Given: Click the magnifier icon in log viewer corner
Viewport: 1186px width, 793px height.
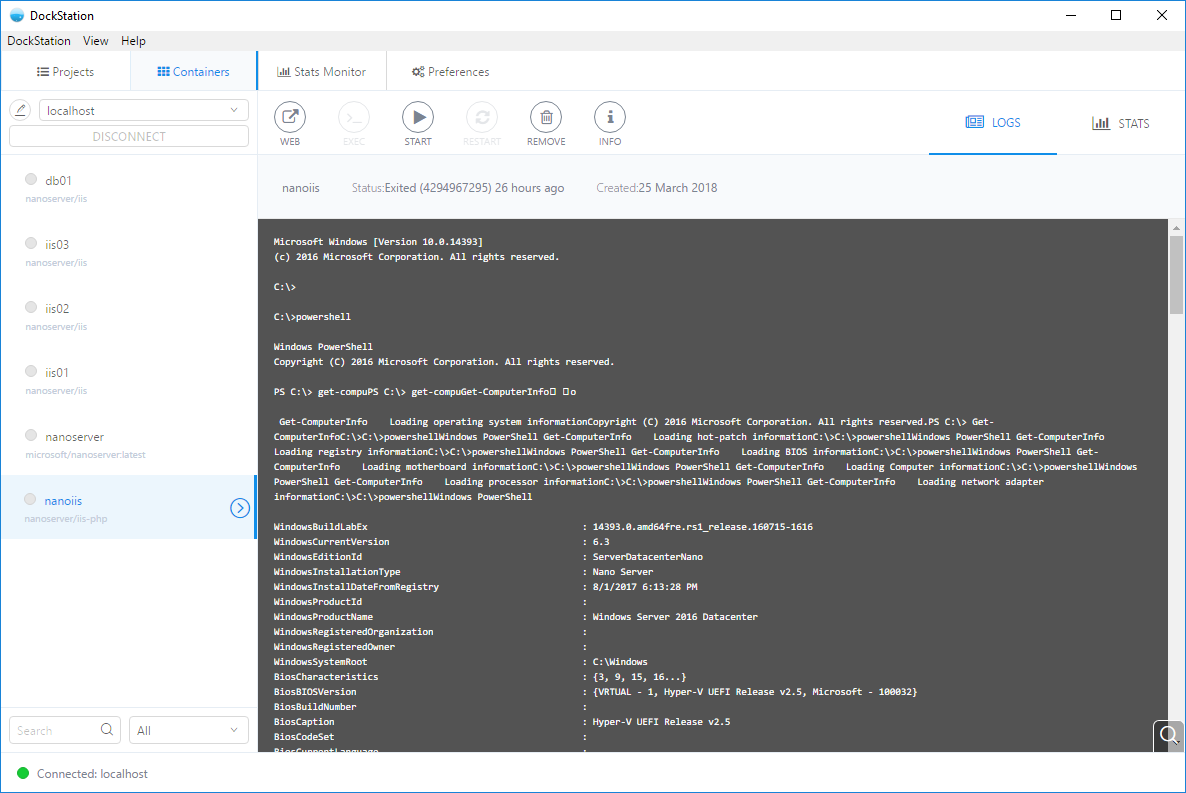Looking at the screenshot, I should (1168, 737).
